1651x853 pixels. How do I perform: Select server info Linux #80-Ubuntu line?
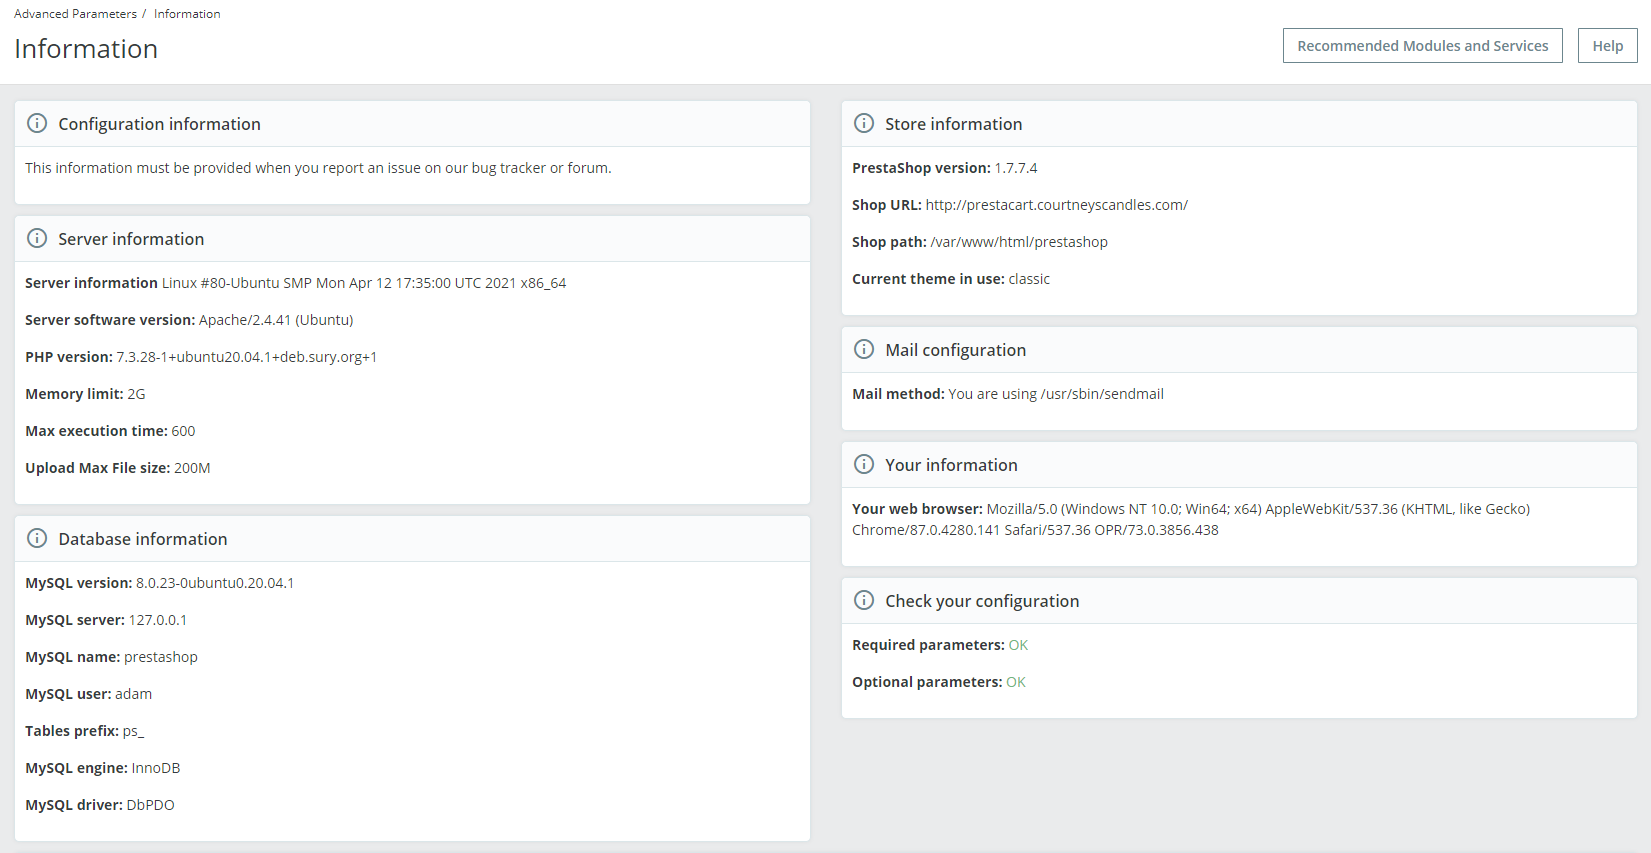coord(364,283)
